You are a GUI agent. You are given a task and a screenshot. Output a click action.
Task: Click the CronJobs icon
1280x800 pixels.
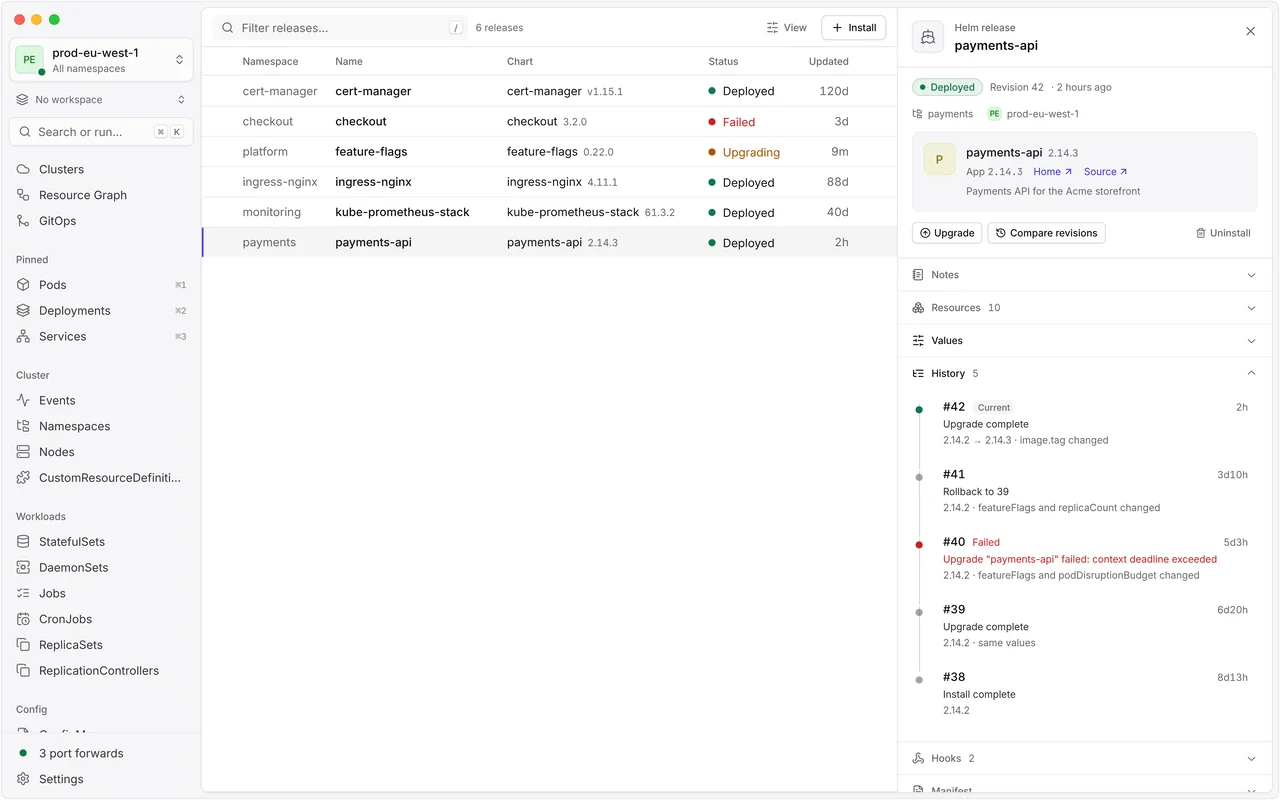coord(23,620)
